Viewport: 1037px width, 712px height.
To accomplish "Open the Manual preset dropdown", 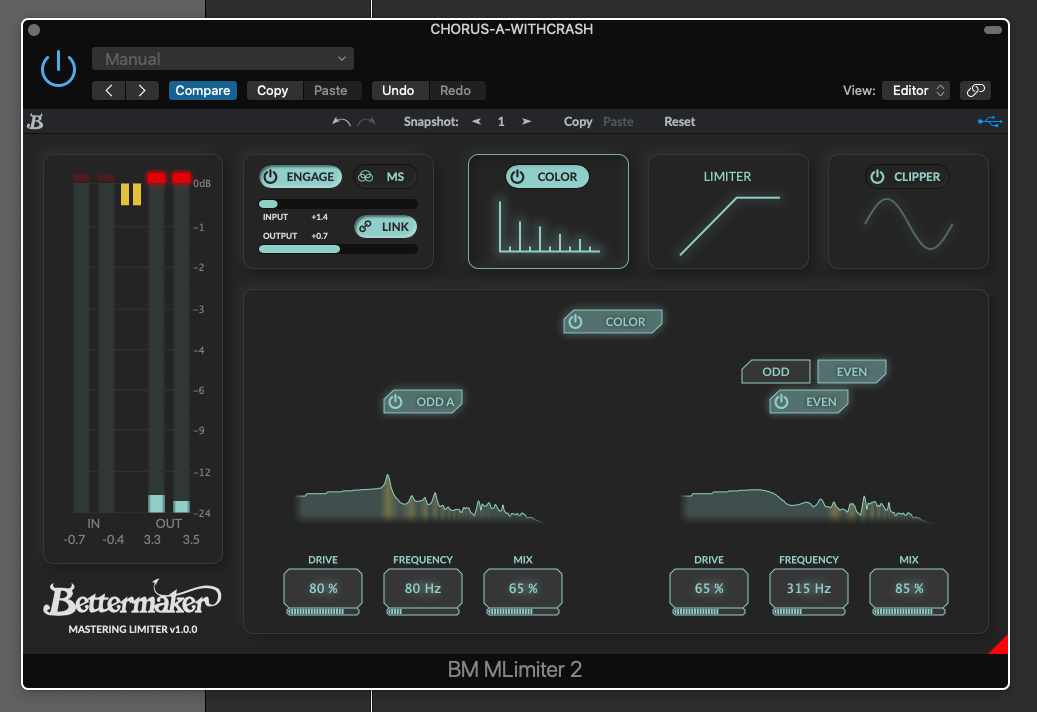I will point(223,59).
